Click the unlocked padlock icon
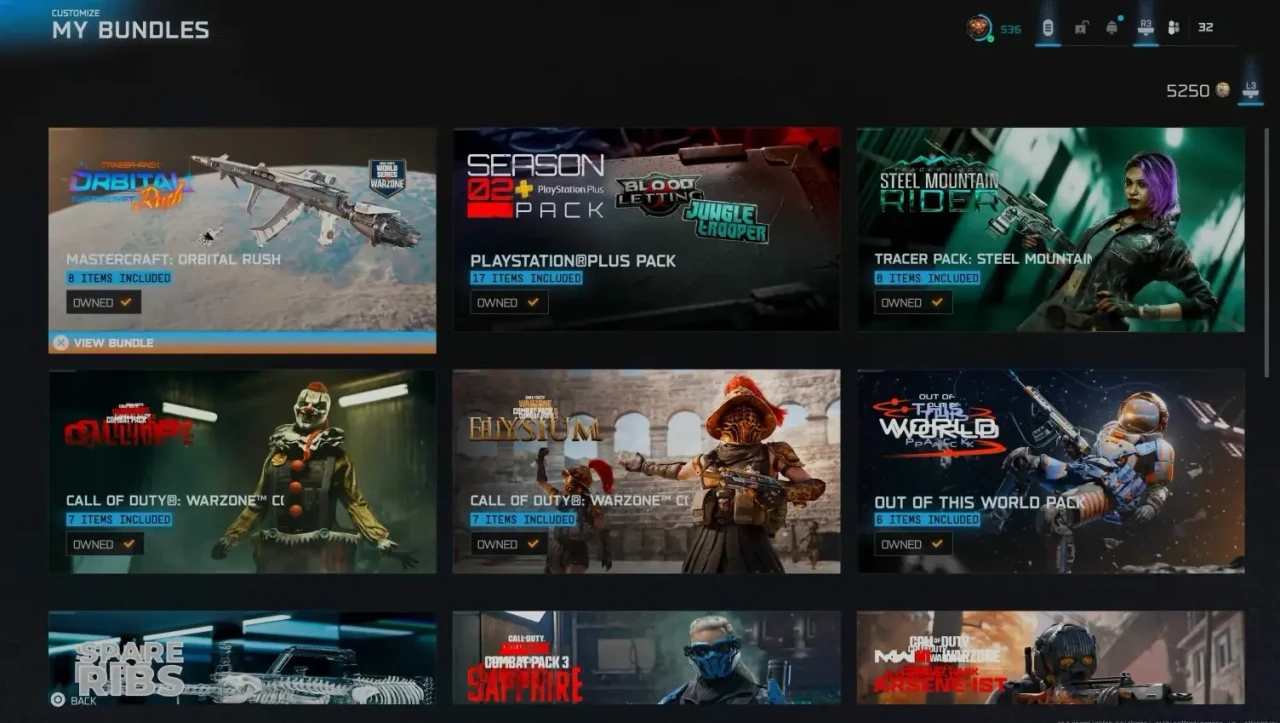The width and height of the screenshot is (1280, 723). (x=1081, y=28)
